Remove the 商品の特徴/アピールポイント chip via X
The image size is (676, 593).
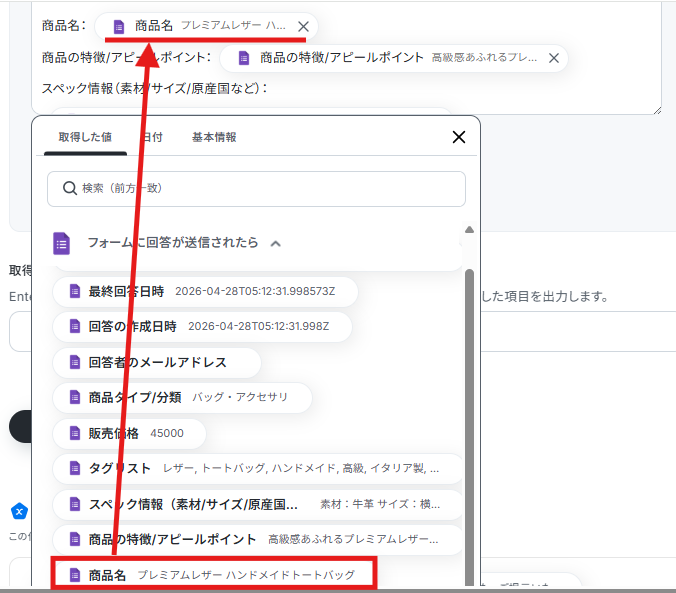pos(554,58)
